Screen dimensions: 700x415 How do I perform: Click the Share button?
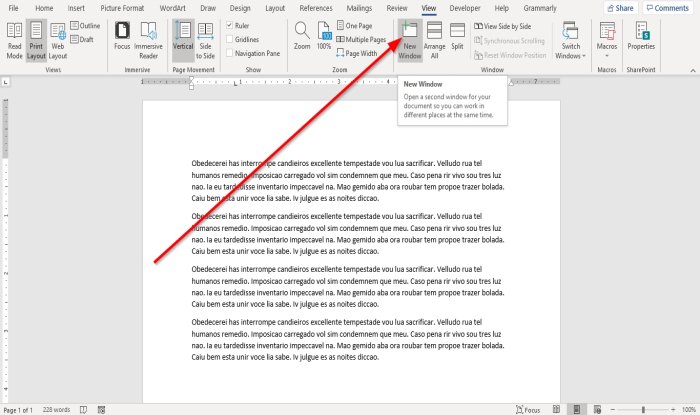[621, 8]
